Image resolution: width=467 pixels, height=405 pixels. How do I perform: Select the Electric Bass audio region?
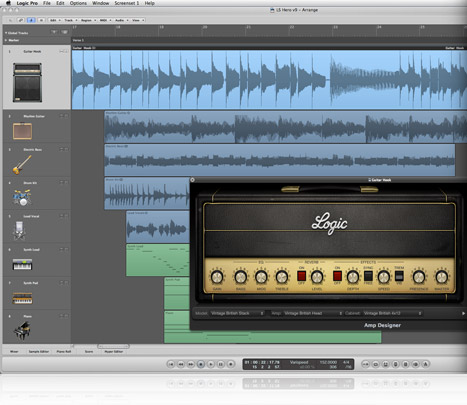(x=280, y=160)
